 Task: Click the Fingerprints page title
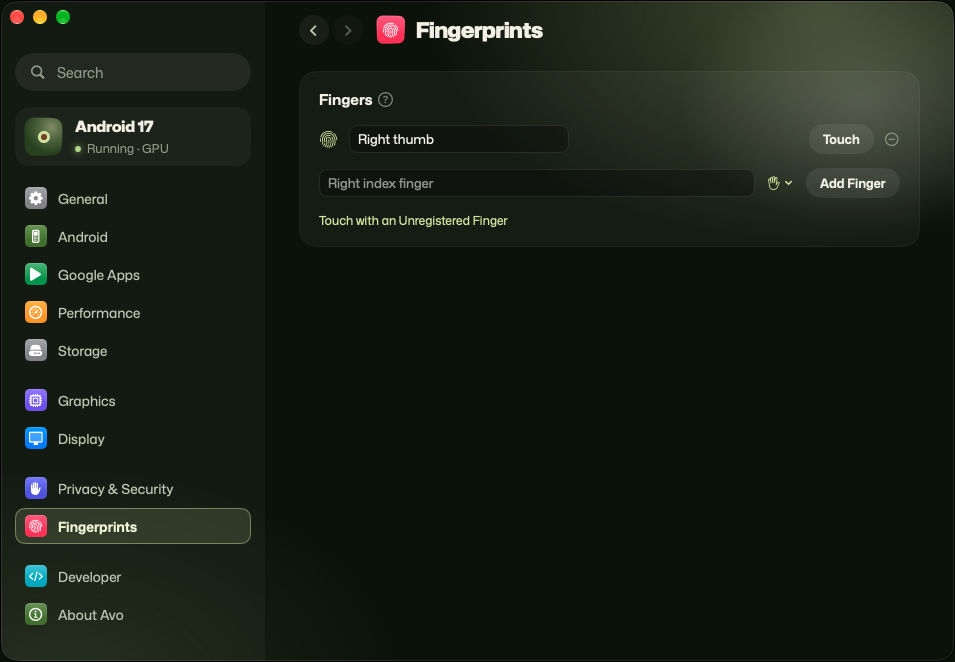pos(479,30)
